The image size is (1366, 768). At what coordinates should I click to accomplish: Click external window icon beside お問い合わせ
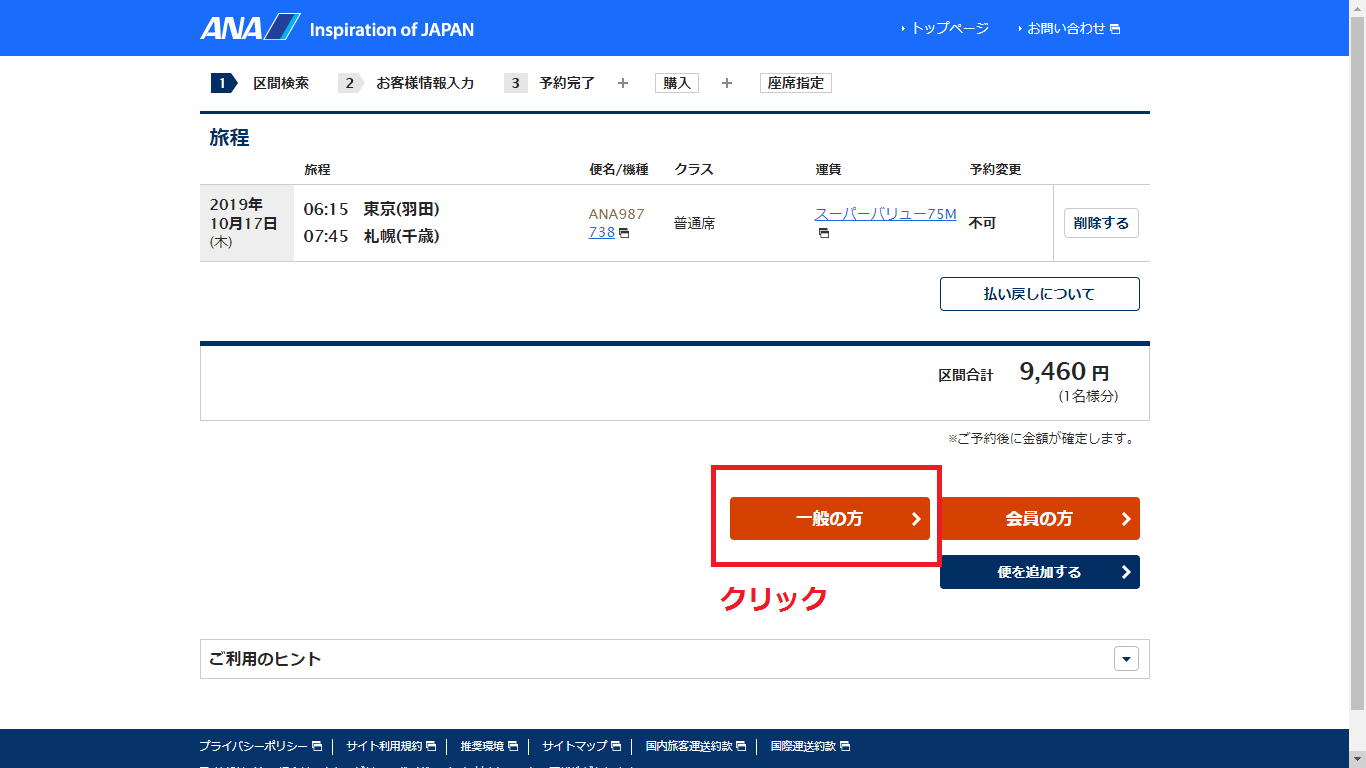click(x=1115, y=29)
